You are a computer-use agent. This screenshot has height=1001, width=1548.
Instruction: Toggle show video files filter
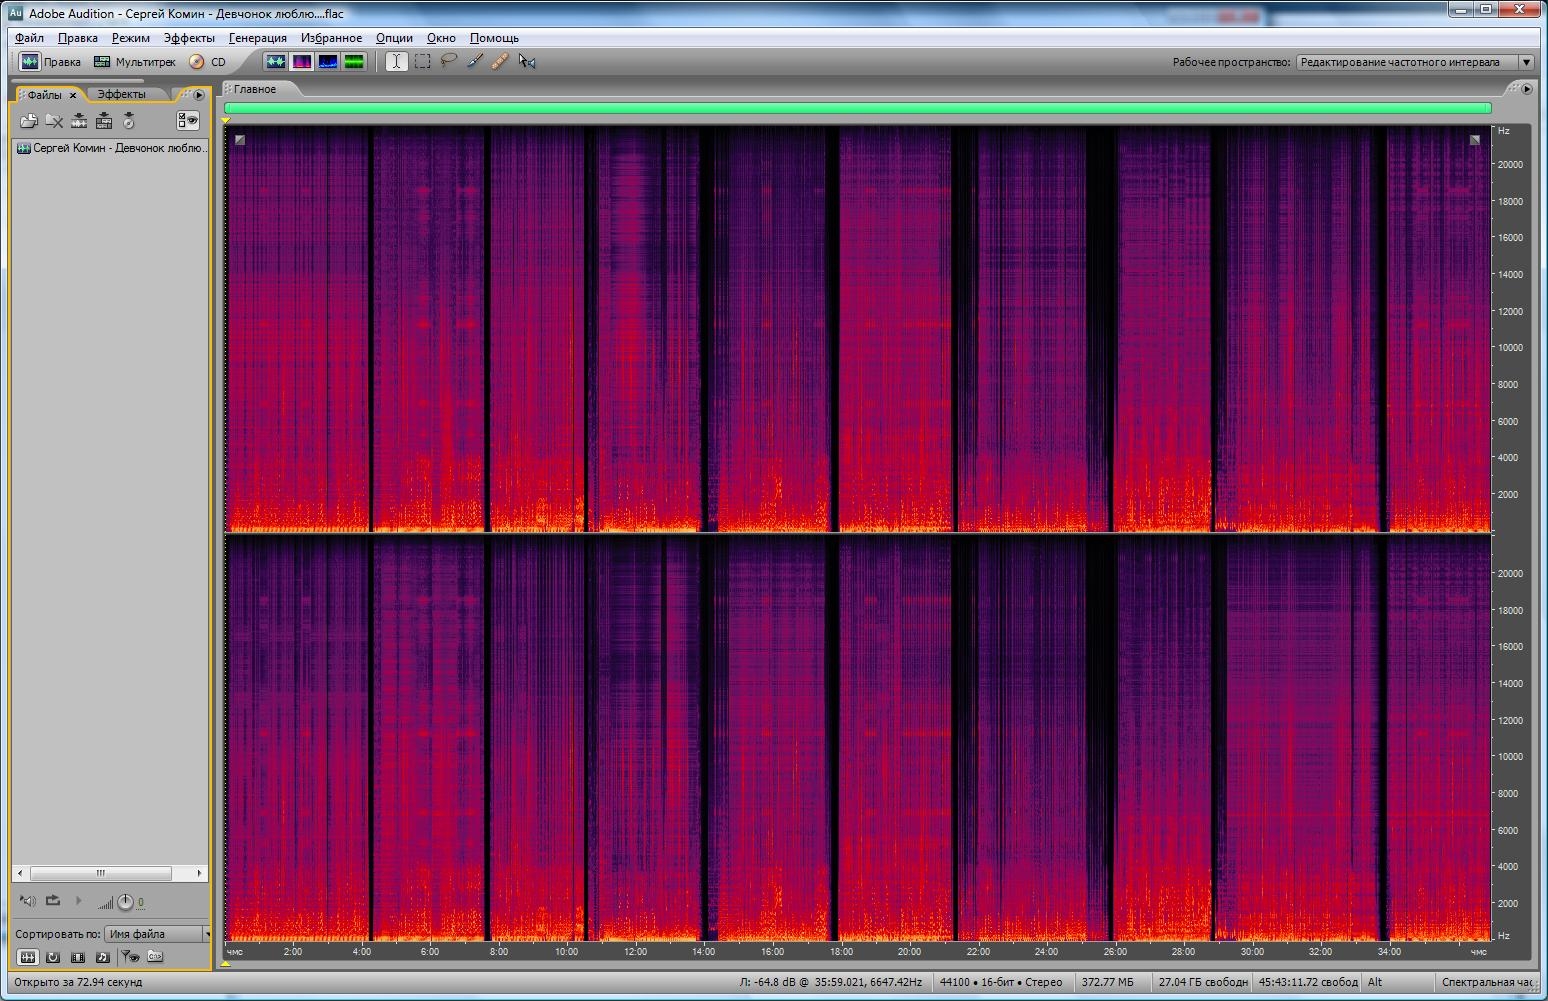[78, 957]
